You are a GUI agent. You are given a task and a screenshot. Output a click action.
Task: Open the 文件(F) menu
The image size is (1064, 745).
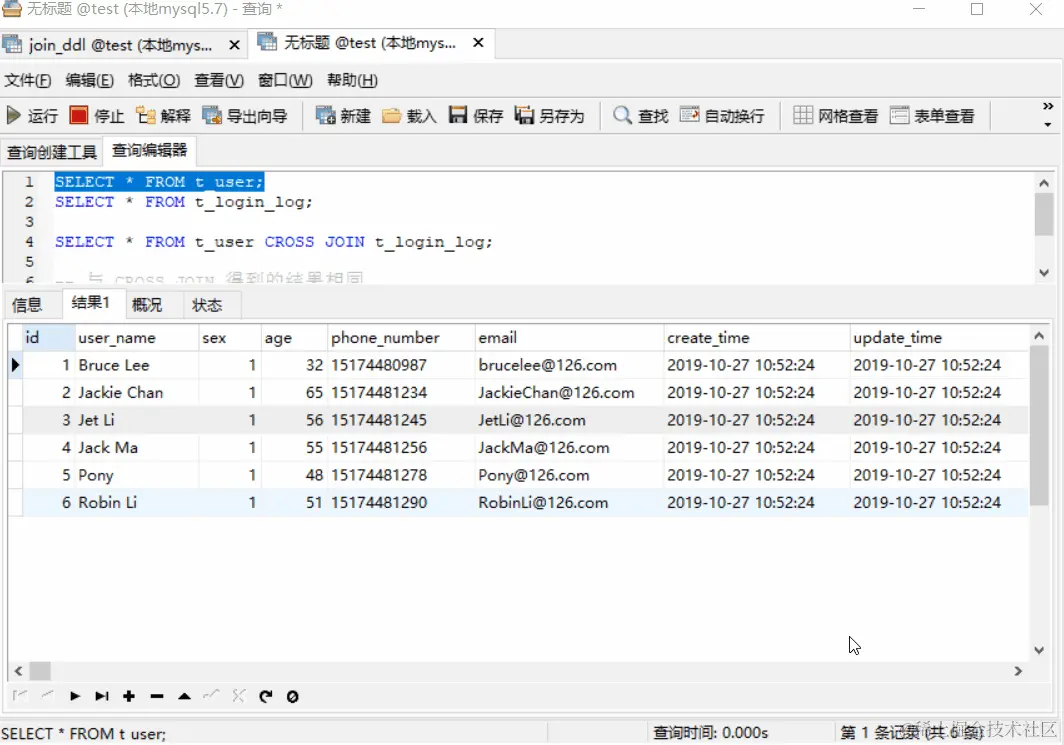(x=28, y=80)
